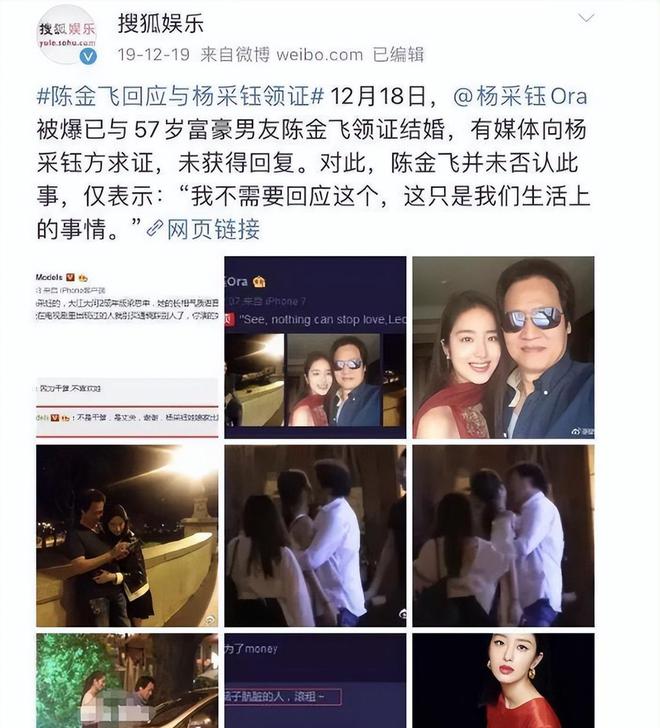Open the 搜狐娱乐 profile avatar
This screenshot has height=728, width=660.
coord(66,35)
